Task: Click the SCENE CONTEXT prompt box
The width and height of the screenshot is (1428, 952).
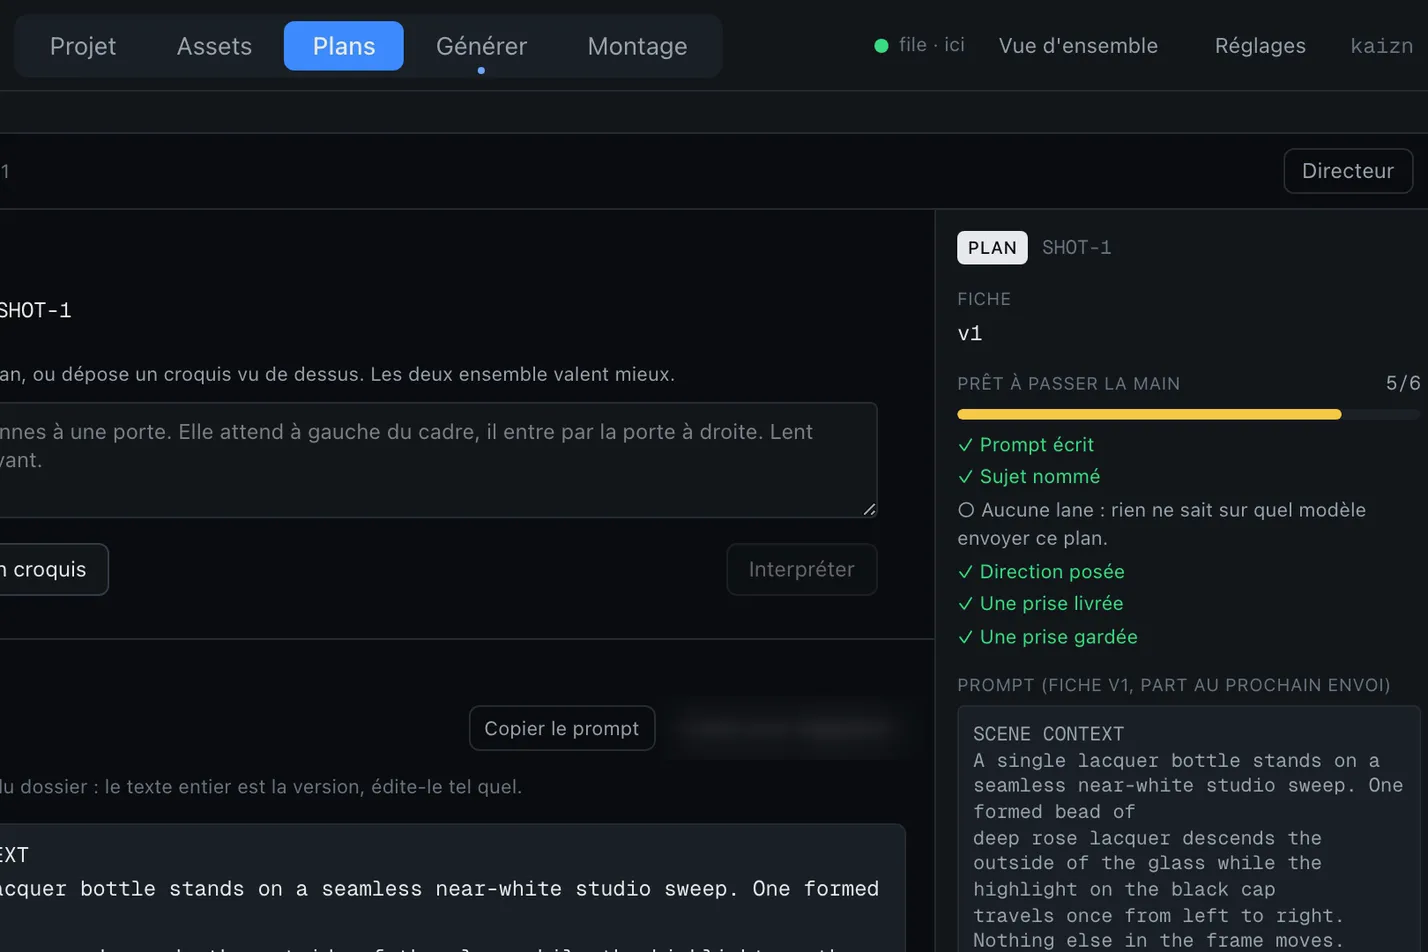Action: (1188, 830)
